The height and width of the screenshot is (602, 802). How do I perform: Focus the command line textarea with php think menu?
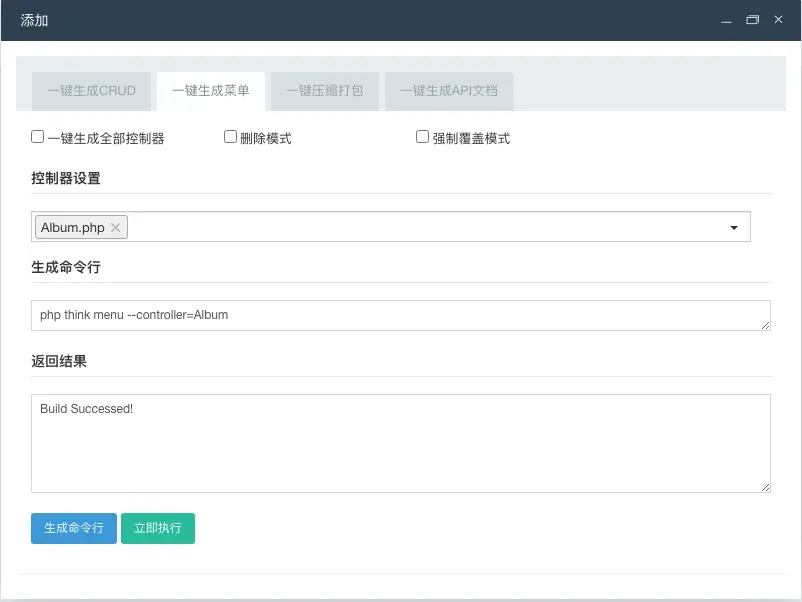(400, 315)
